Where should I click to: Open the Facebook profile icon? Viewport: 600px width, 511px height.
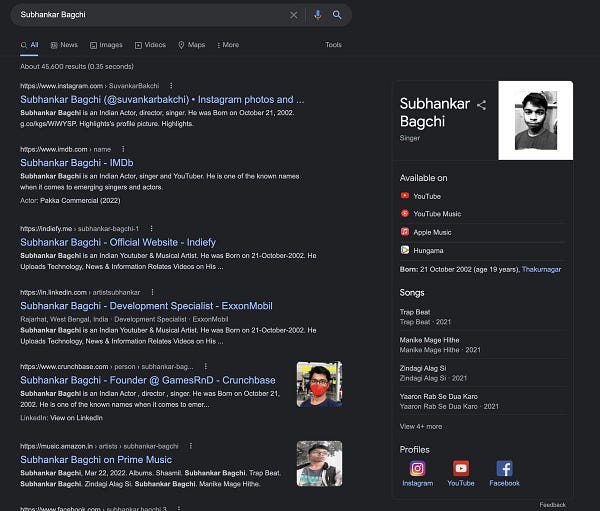[504, 468]
